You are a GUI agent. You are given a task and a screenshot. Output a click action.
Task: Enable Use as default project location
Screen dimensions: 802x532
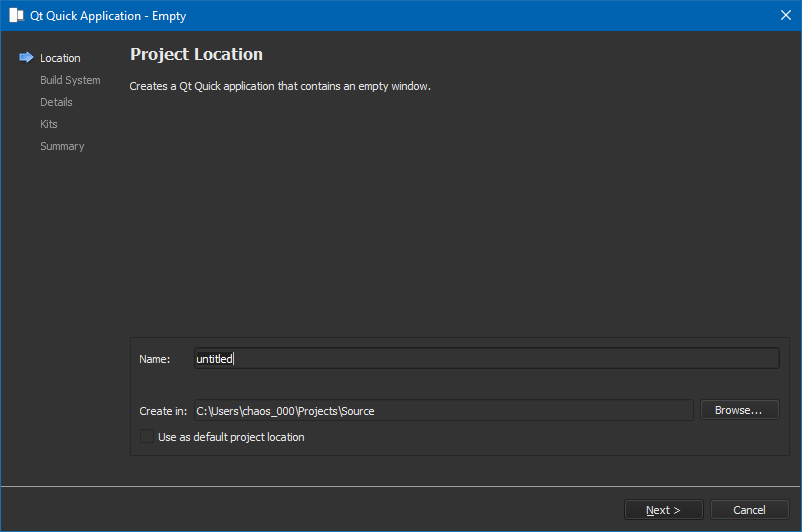[147, 437]
